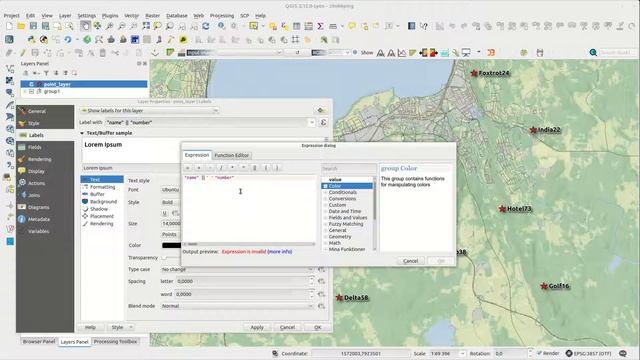The height and width of the screenshot is (360, 640).
Task: Click the teal search magnifier icon
Action: 593,53
